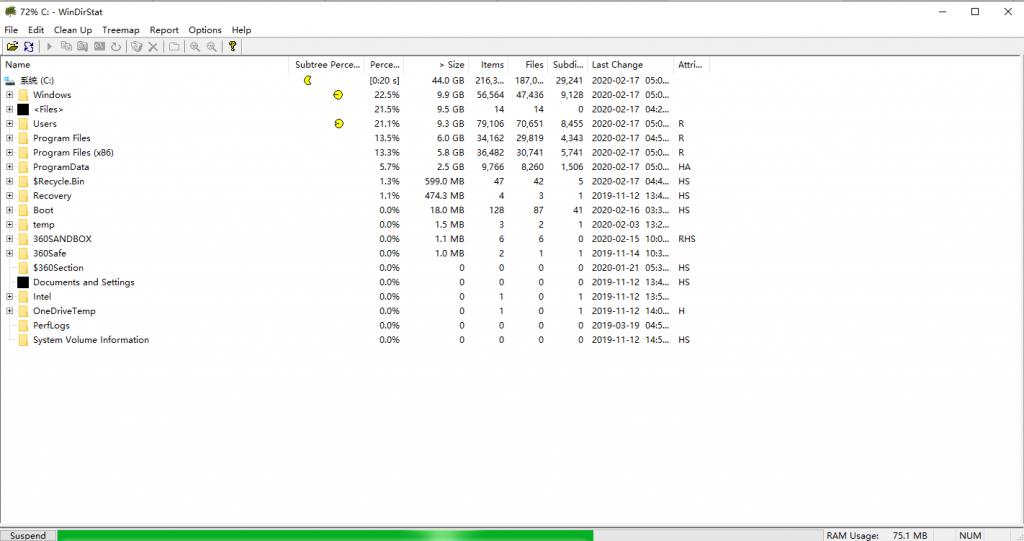Open the Report menu
The image size is (1024, 541).
pos(164,30)
